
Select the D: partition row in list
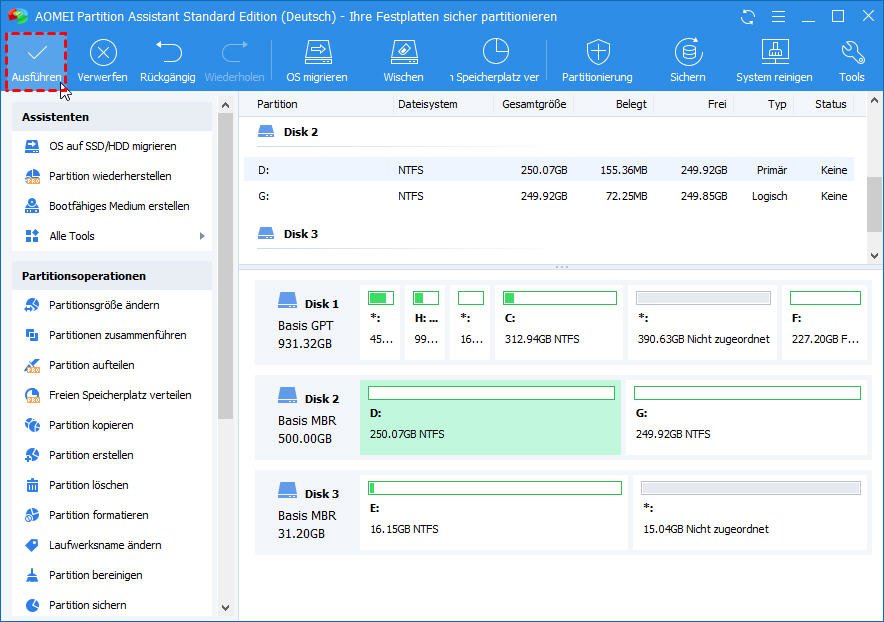[549, 170]
